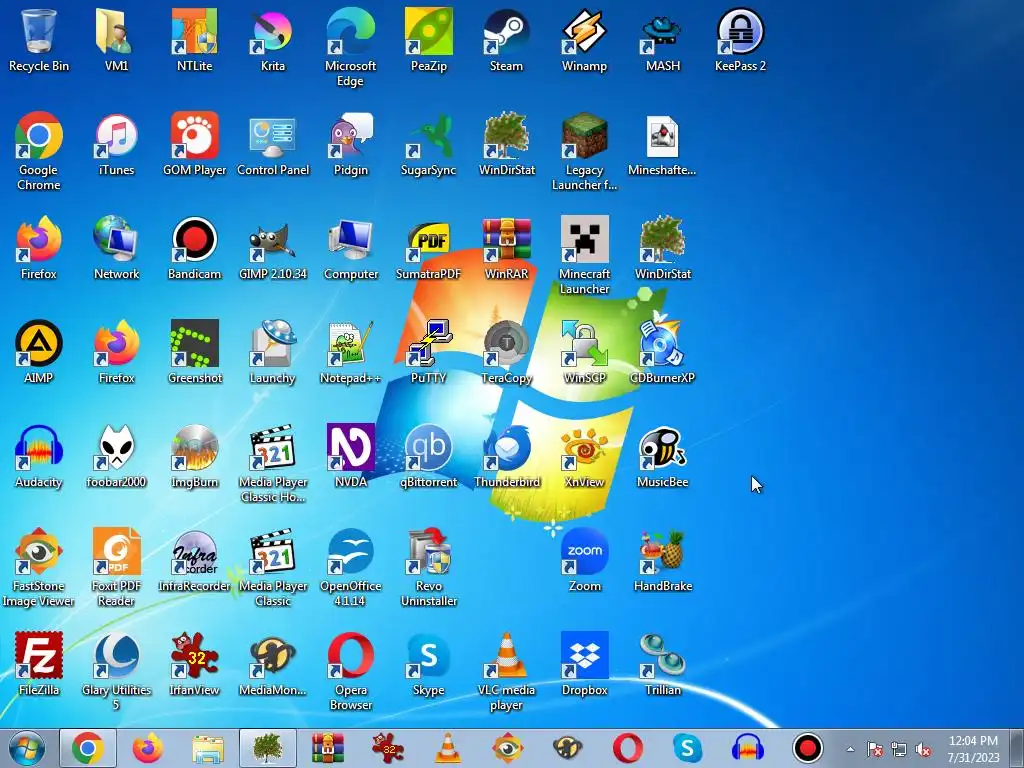Select the Legacy Launcher desktop shortcut
Screen dimensions: 1024x768
[584, 152]
